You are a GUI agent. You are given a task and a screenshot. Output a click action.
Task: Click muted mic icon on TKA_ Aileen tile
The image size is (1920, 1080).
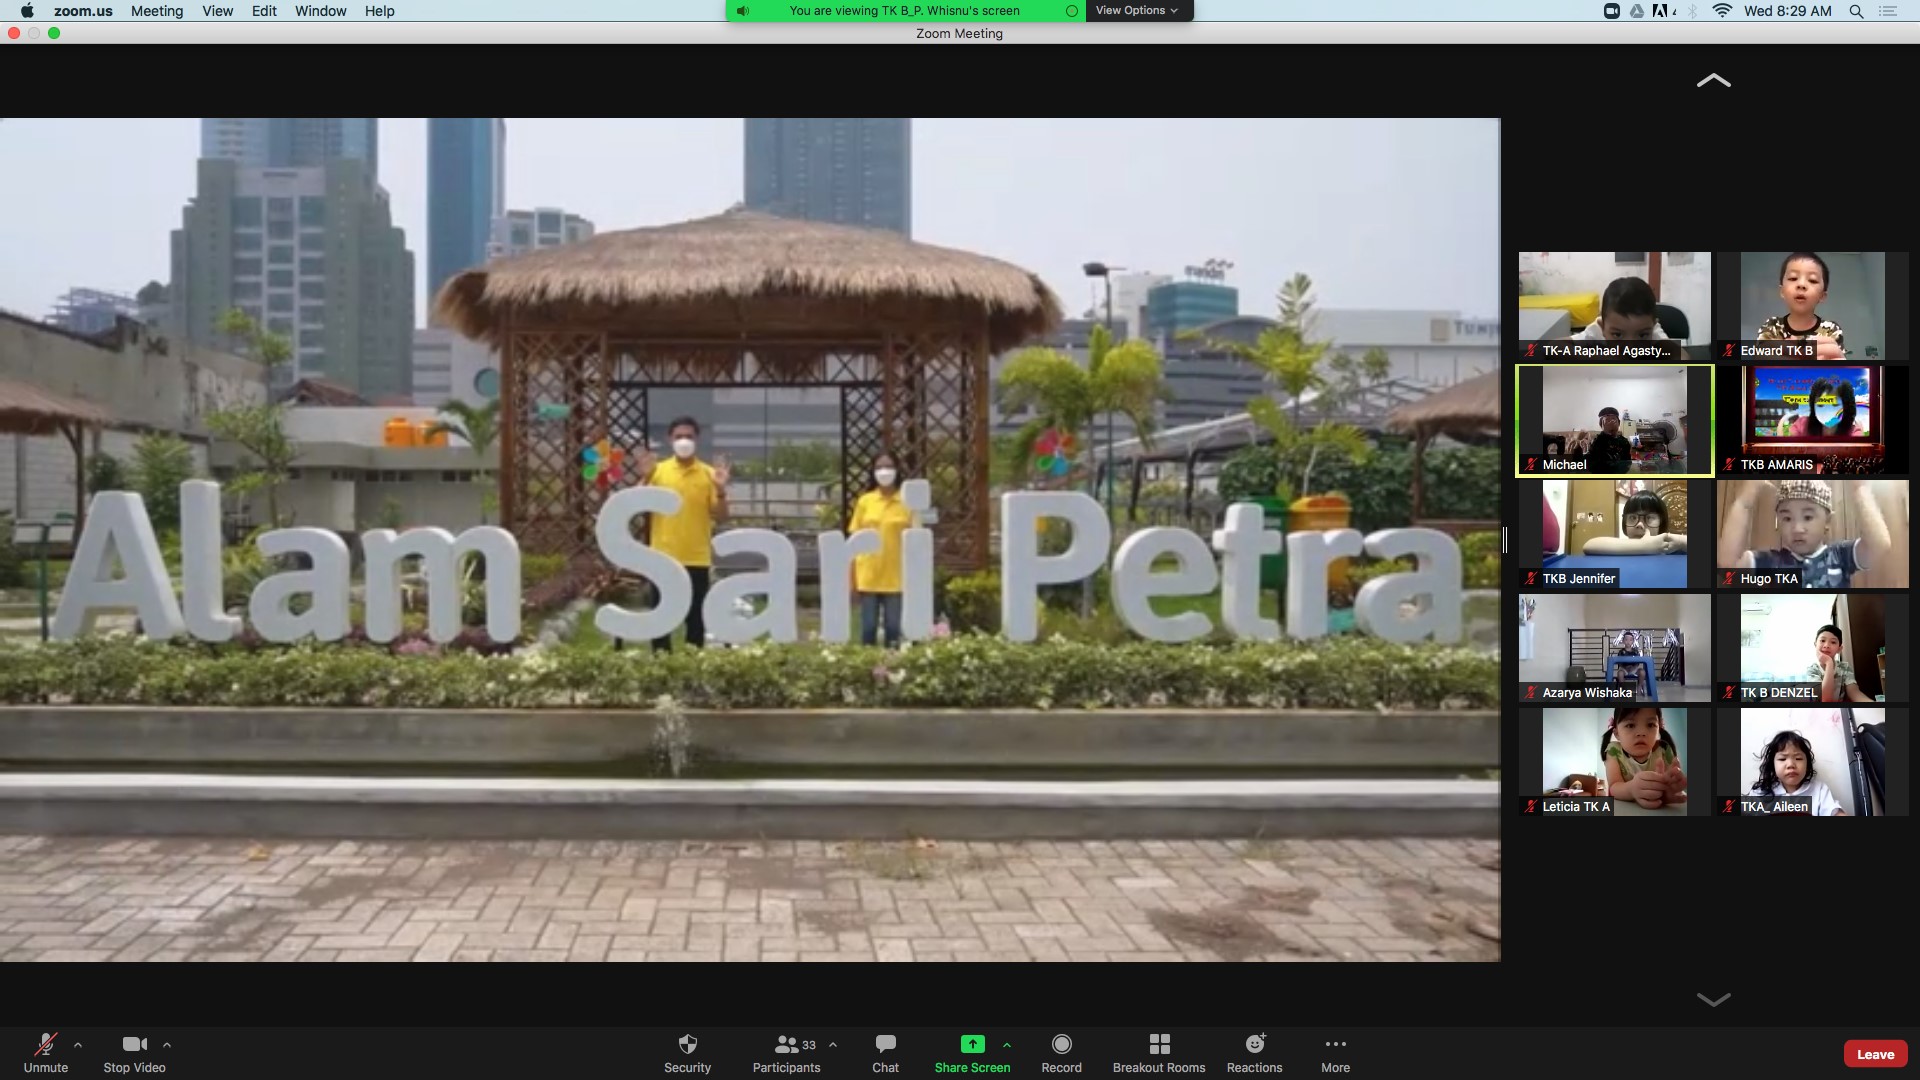pyautogui.click(x=1729, y=807)
